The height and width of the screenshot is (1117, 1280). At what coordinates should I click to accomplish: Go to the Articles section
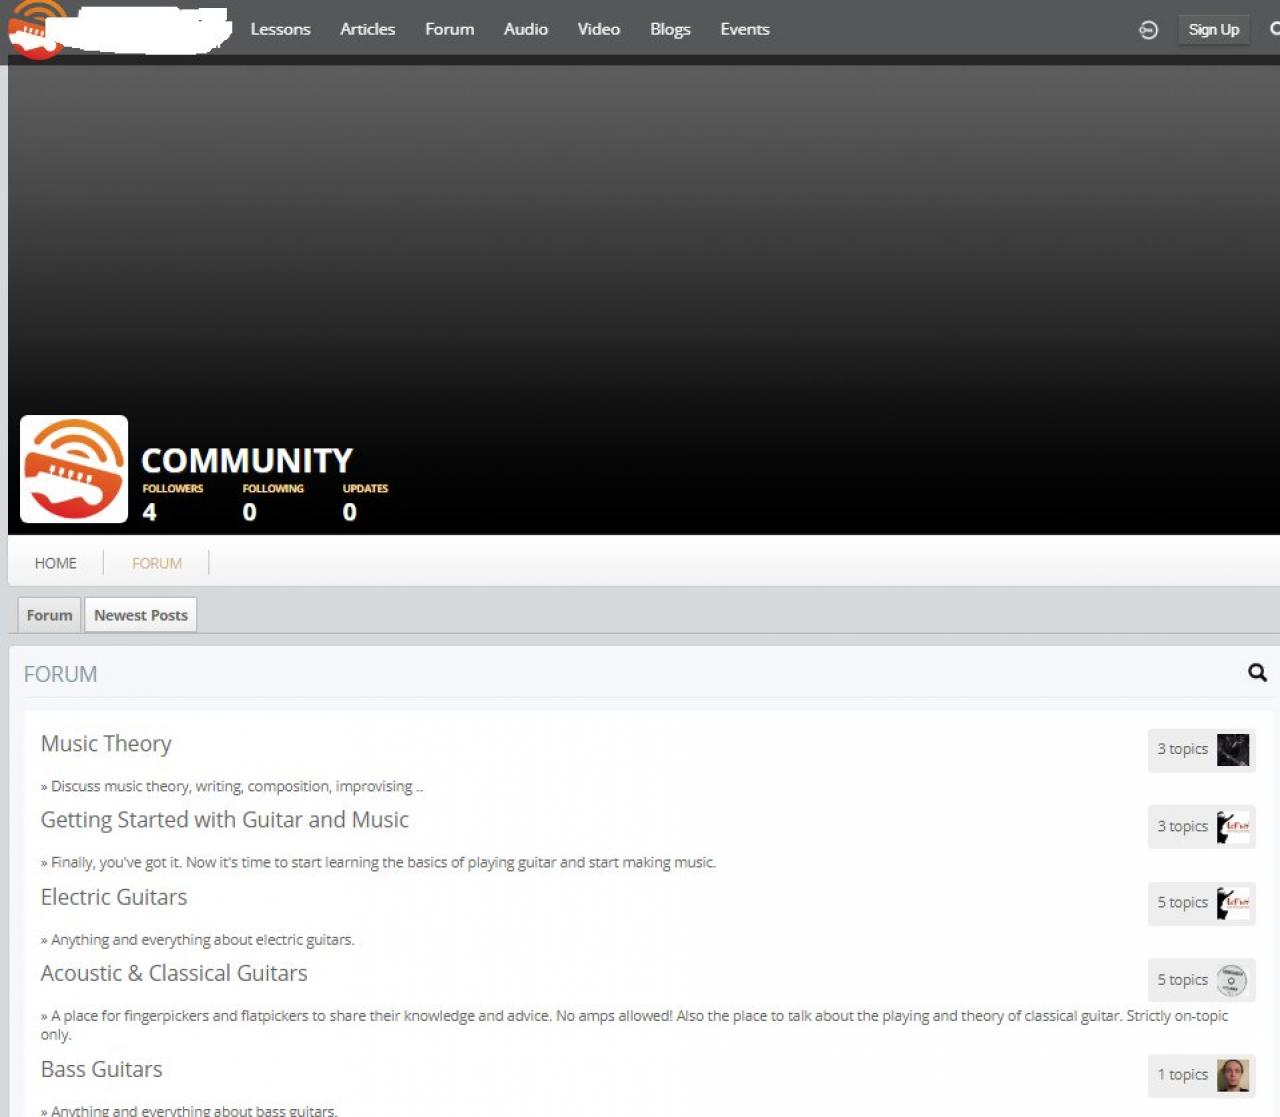click(367, 29)
